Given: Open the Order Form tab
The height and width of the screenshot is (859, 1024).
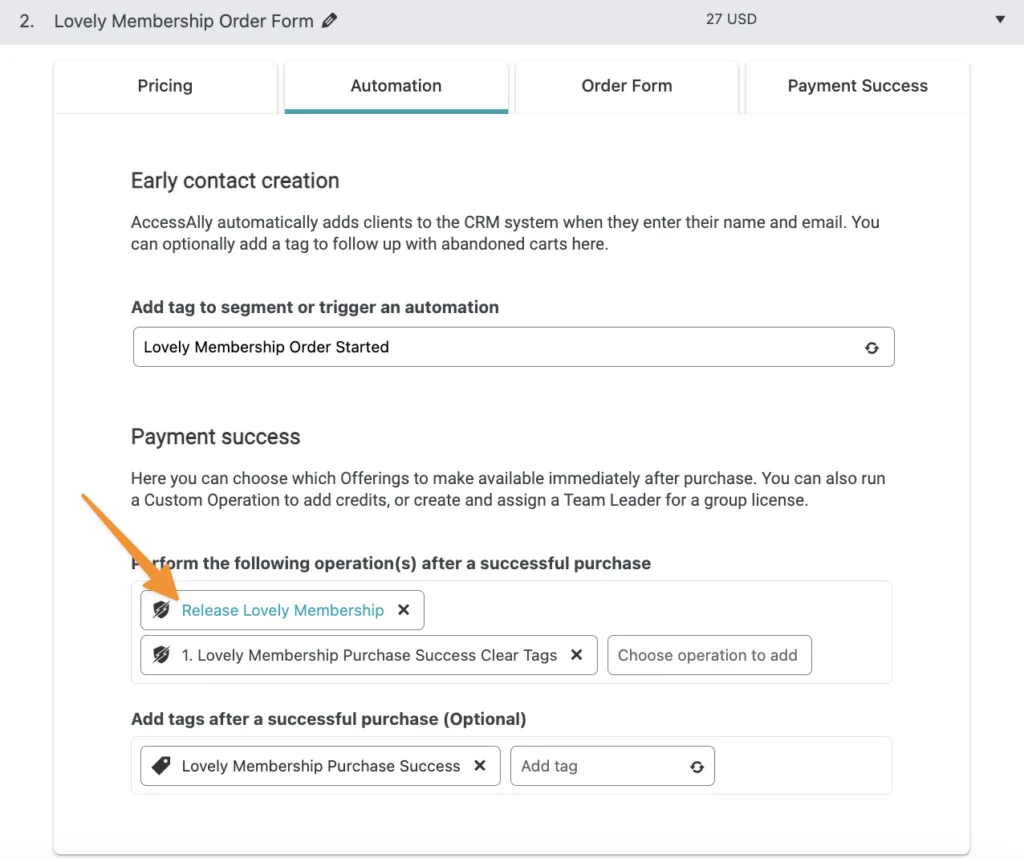Looking at the screenshot, I should pos(626,86).
